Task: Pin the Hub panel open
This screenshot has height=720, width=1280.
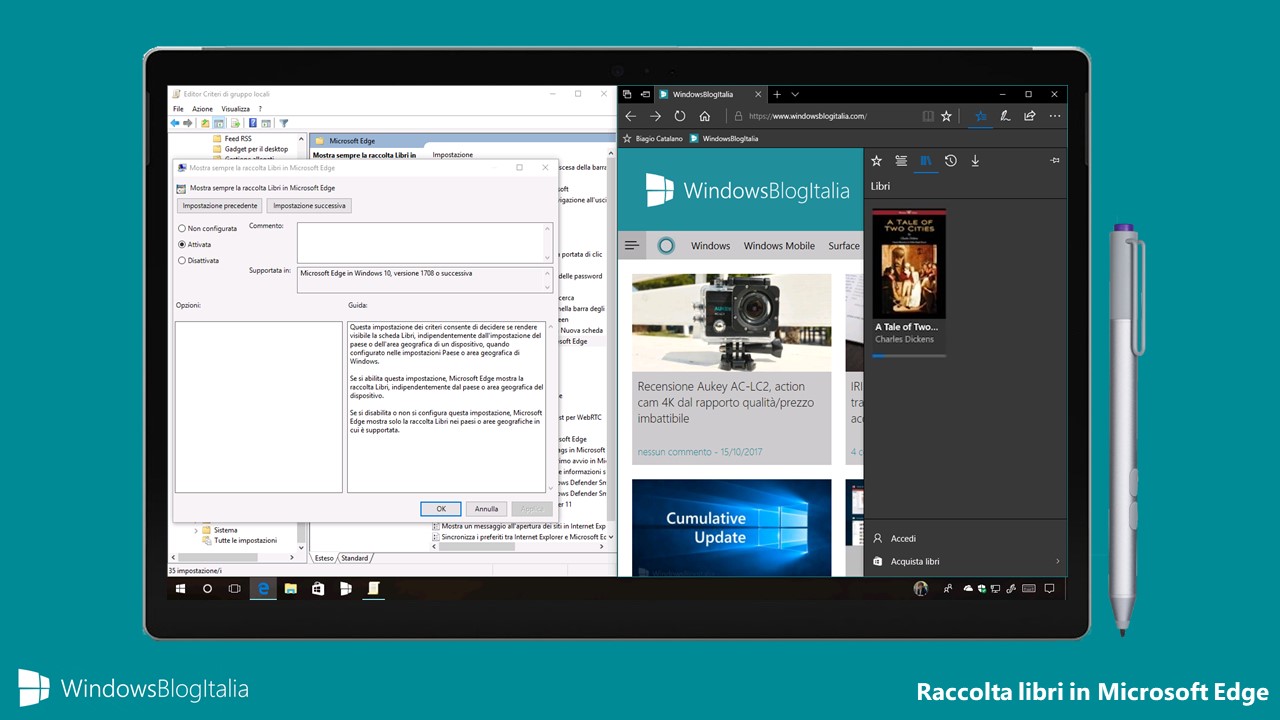Action: tap(1055, 160)
